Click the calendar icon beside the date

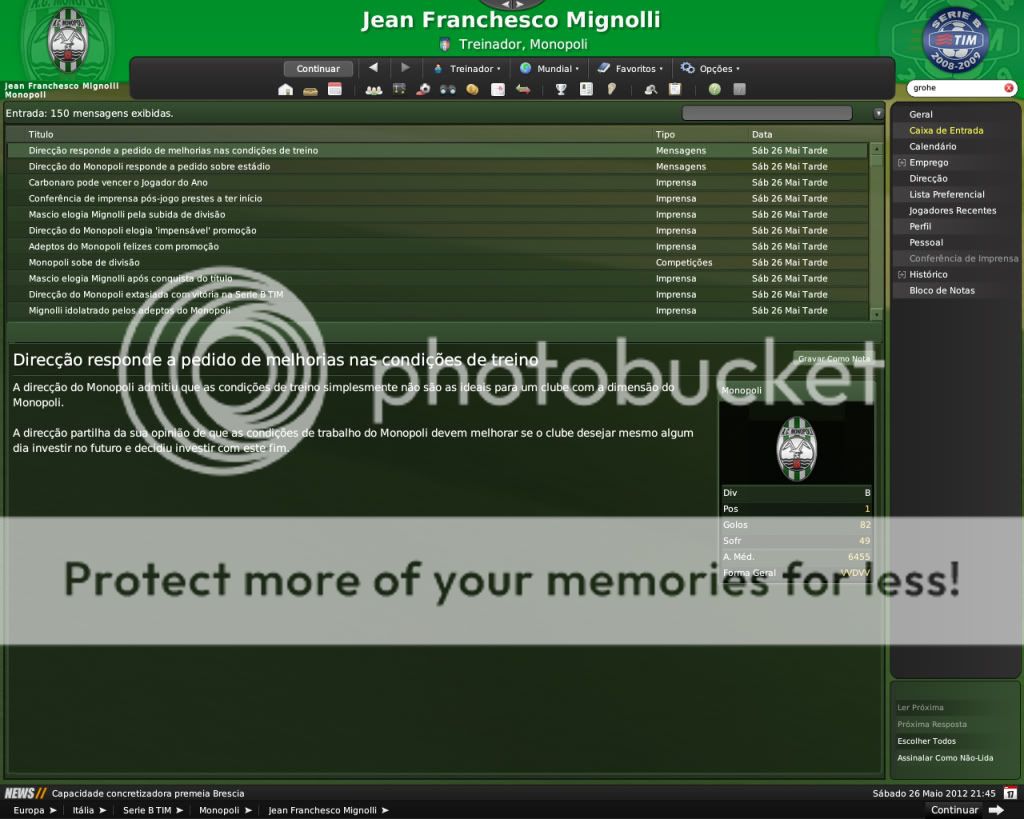(x=1010, y=793)
